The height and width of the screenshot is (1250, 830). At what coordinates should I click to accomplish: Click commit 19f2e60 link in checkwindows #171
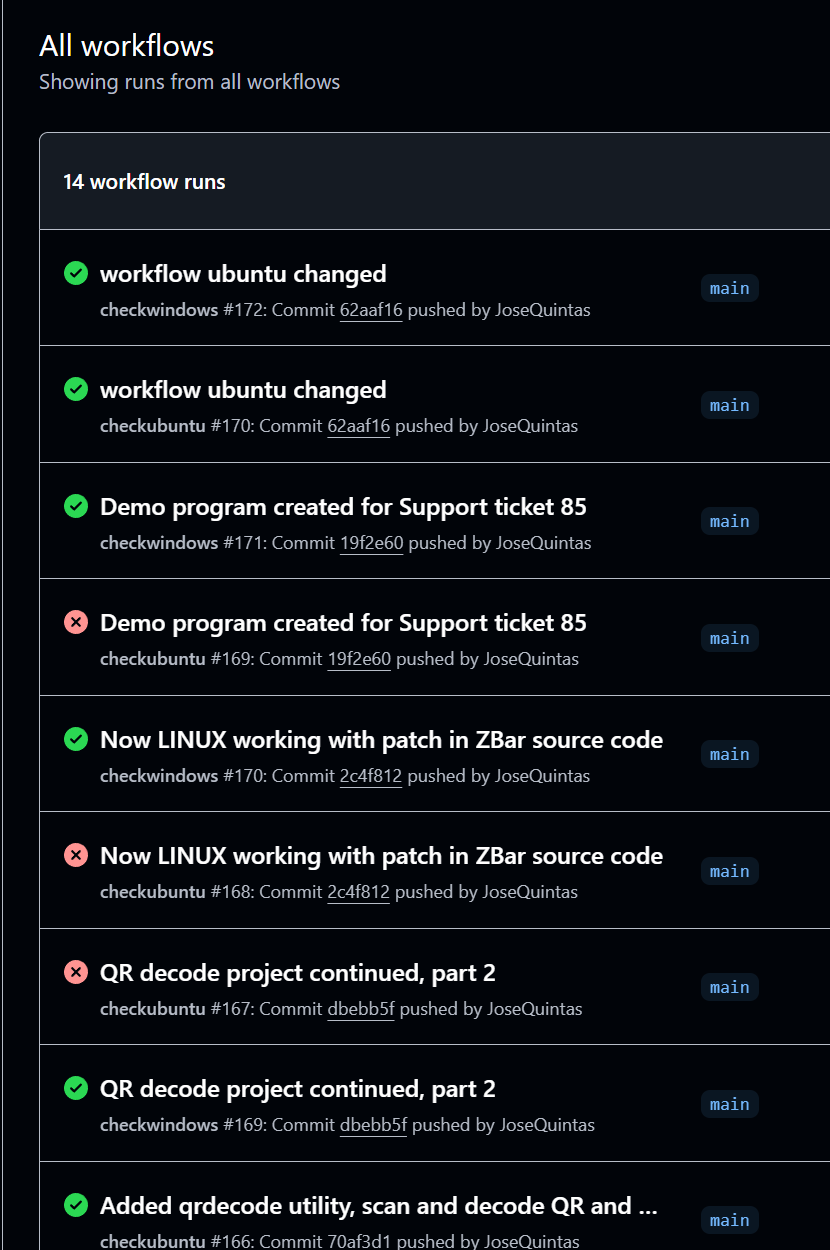coord(371,543)
